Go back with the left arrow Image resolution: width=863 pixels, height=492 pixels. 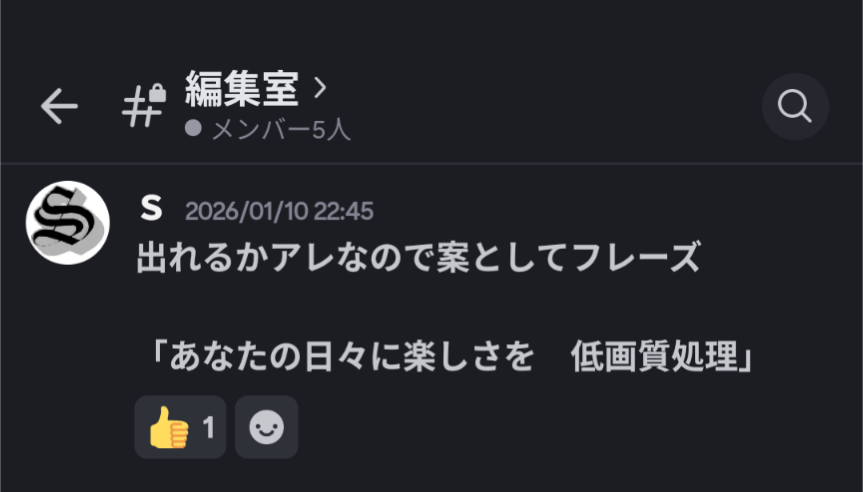tap(59, 106)
